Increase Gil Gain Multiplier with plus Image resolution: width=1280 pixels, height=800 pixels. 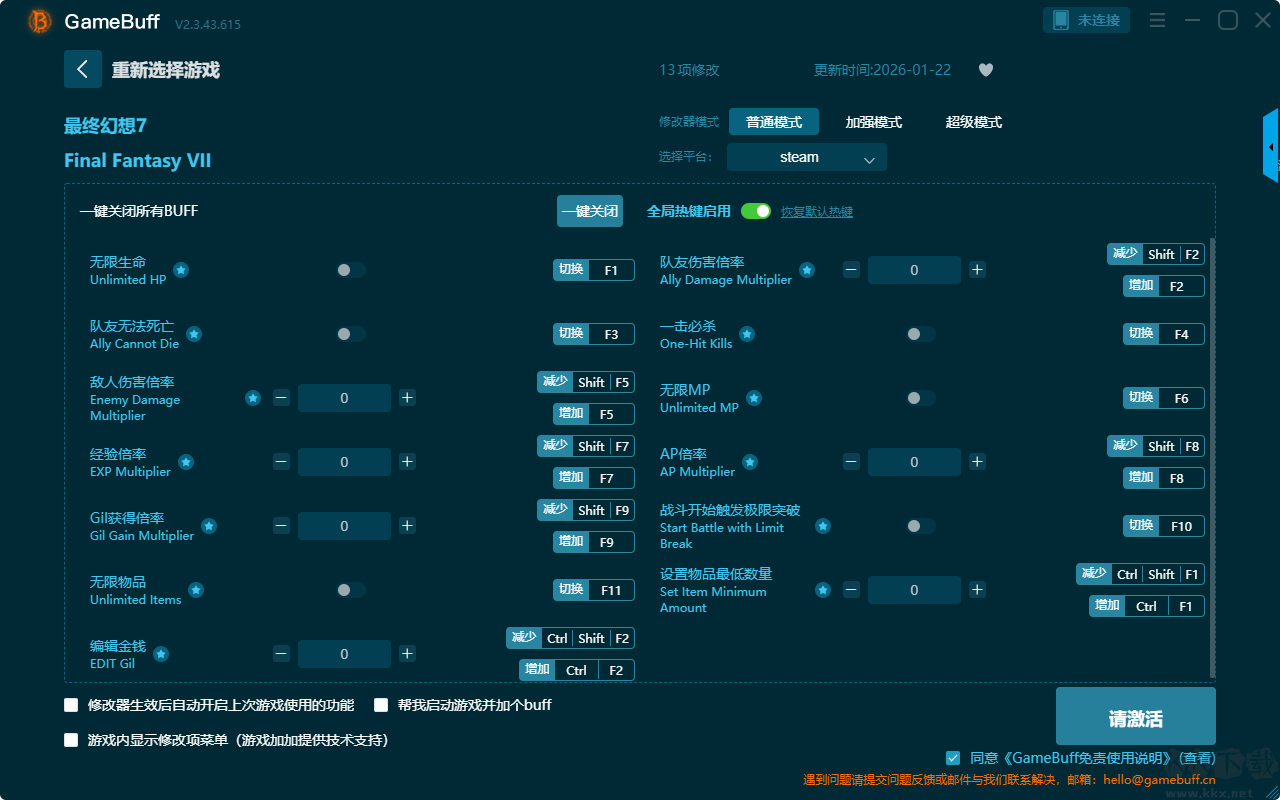(407, 526)
